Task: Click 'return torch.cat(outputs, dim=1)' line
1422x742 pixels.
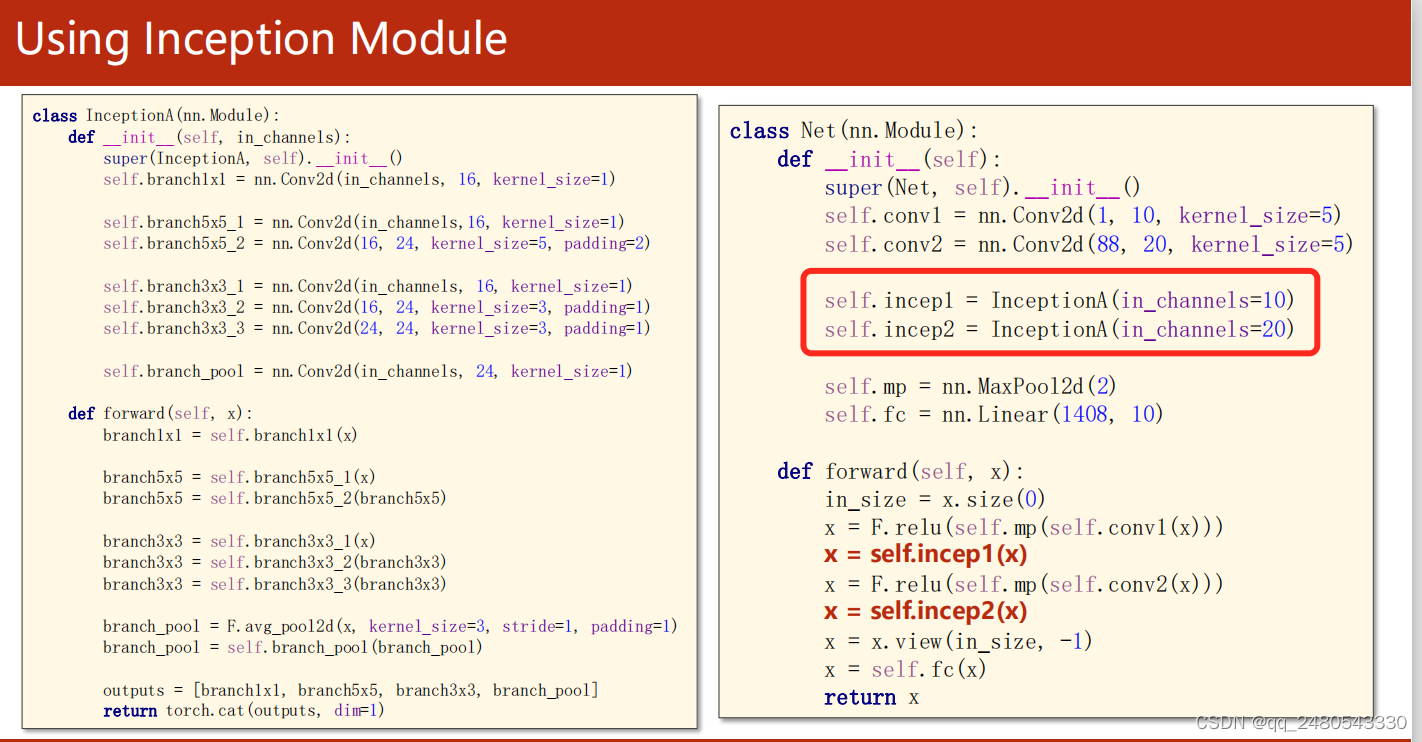Action: point(244,711)
